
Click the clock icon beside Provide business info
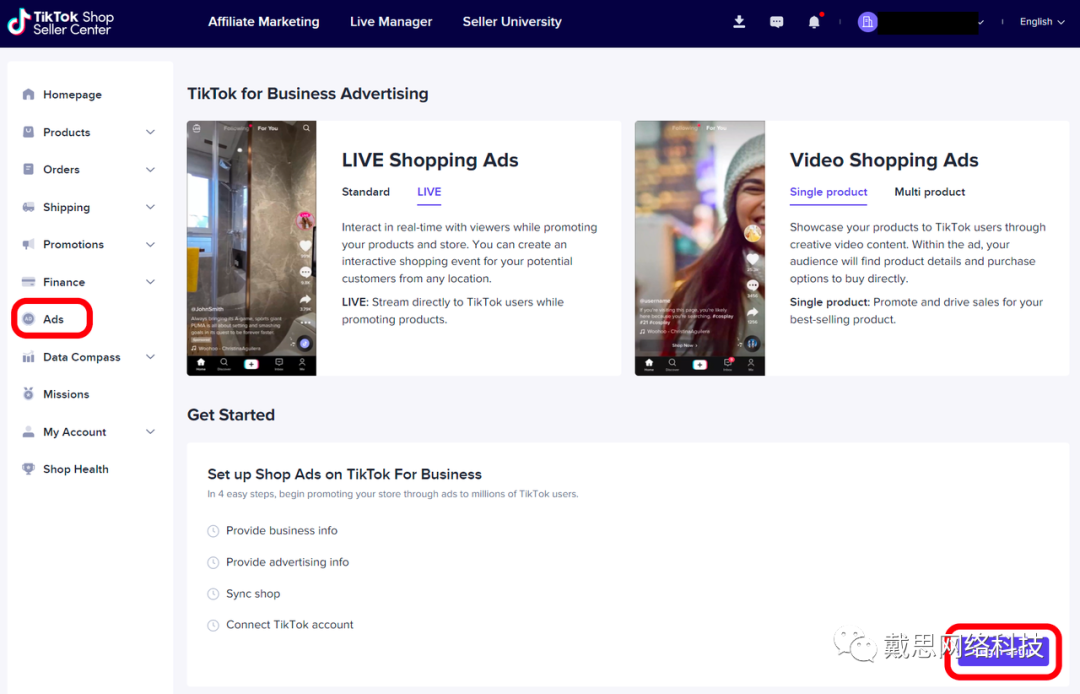(214, 531)
